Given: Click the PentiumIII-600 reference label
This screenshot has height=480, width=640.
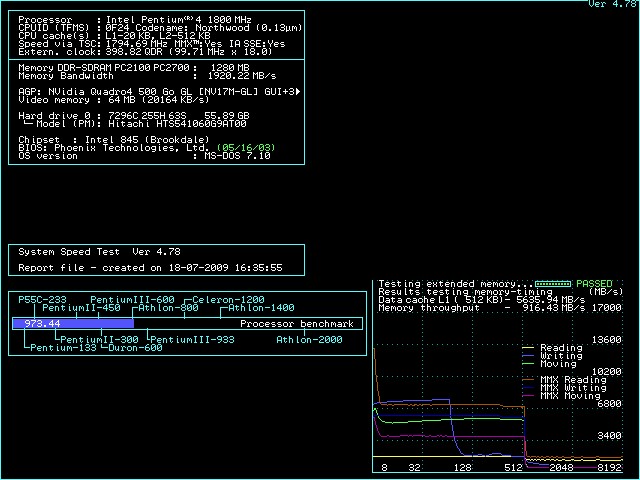Looking at the screenshot, I should pos(132,300).
